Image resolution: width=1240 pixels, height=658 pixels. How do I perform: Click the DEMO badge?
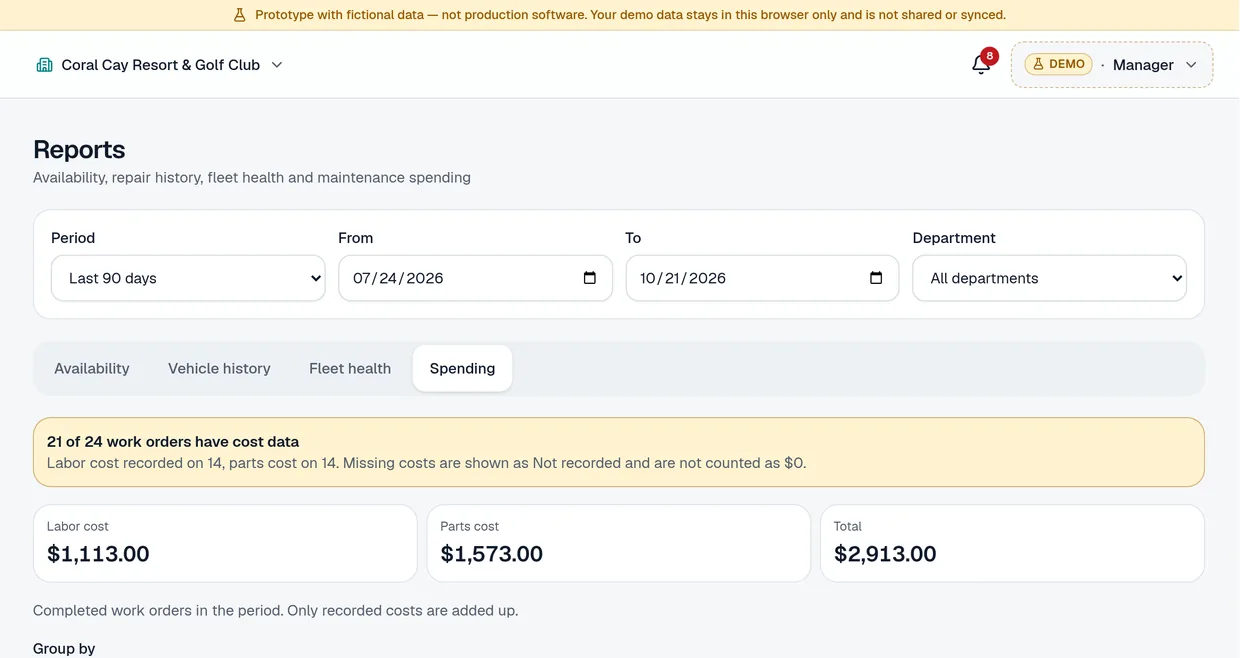(x=1058, y=64)
